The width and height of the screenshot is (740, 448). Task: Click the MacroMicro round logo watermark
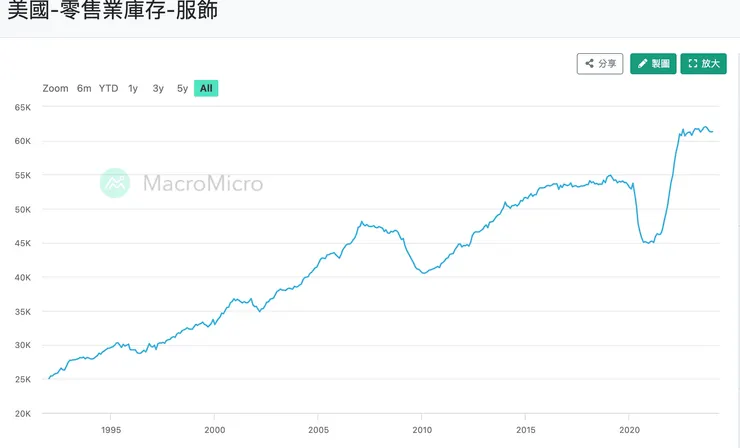pyautogui.click(x=115, y=183)
